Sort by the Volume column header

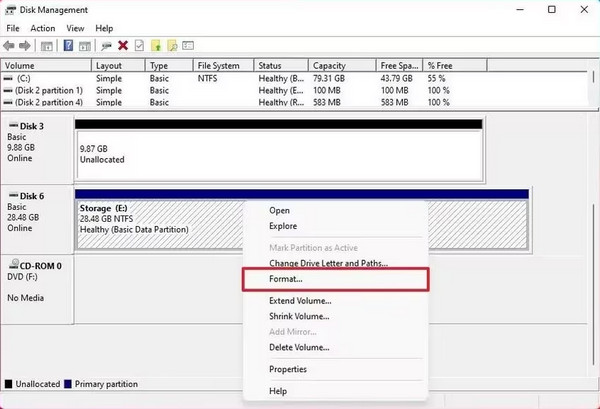[x=46, y=66]
